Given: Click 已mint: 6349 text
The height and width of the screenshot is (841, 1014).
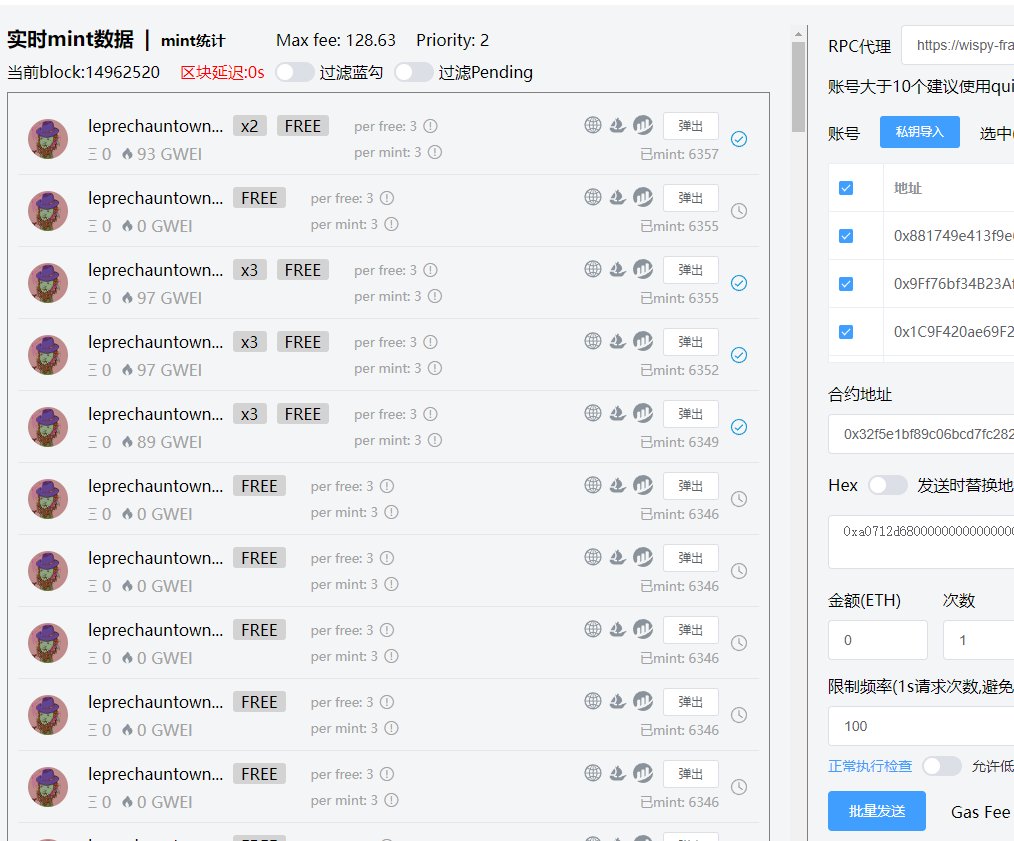Looking at the screenshot, I should [679, 442].
